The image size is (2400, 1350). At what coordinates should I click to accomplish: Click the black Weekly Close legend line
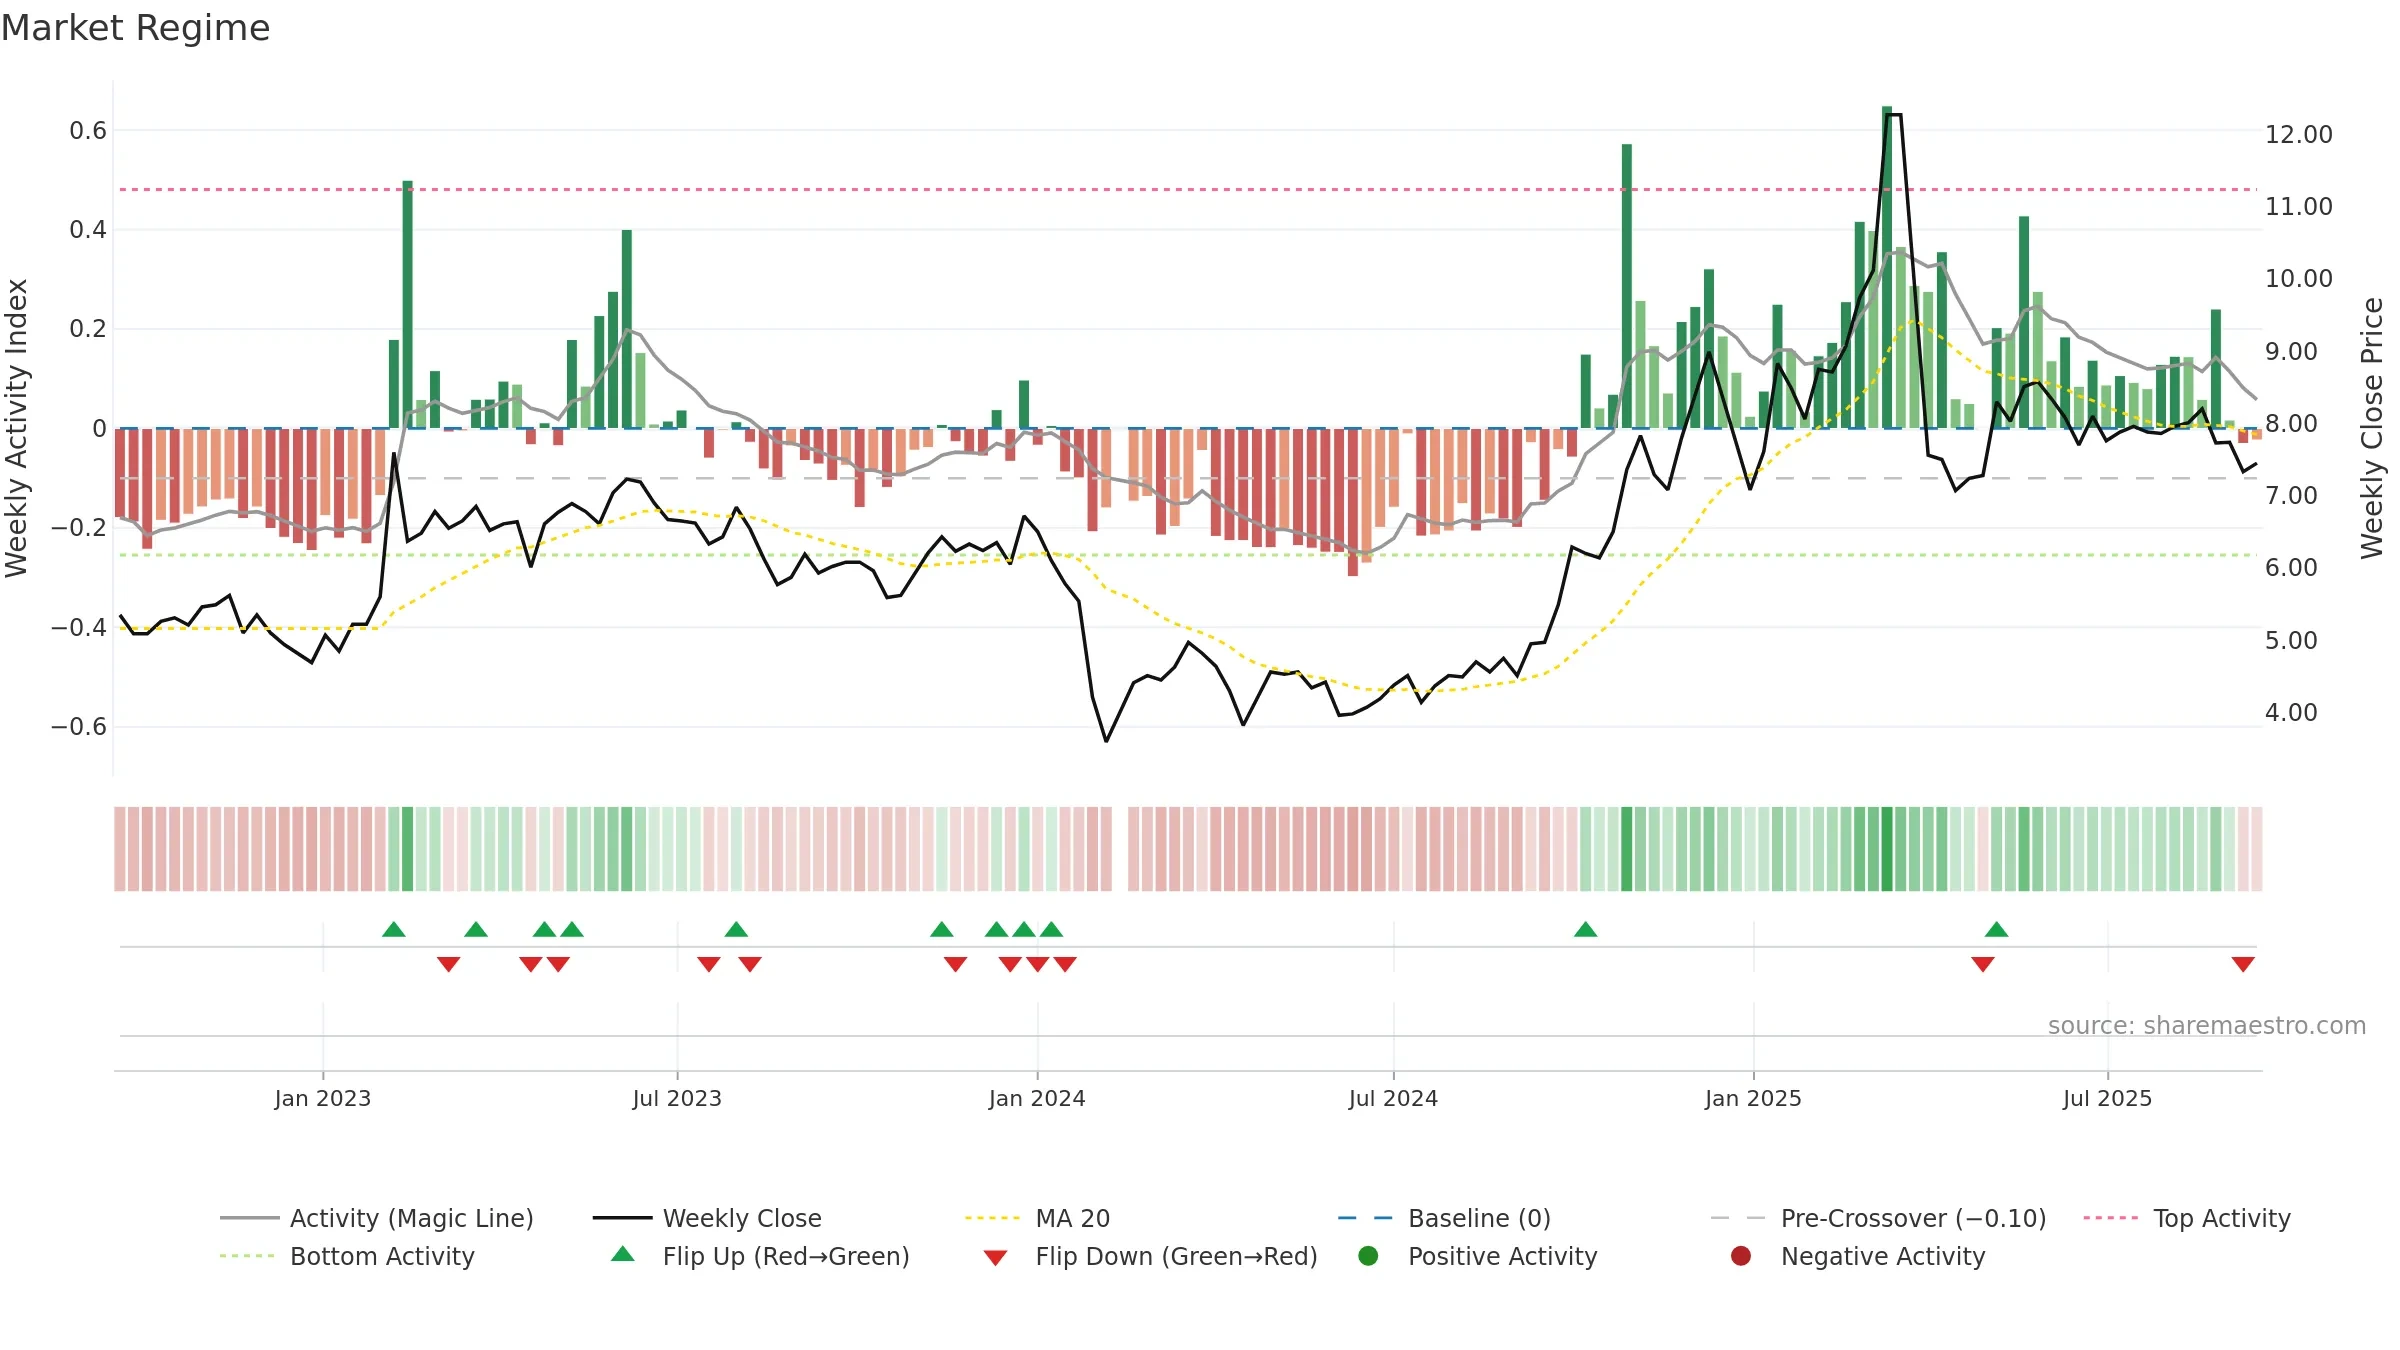pyautogui.click(x=622, y=1218)
